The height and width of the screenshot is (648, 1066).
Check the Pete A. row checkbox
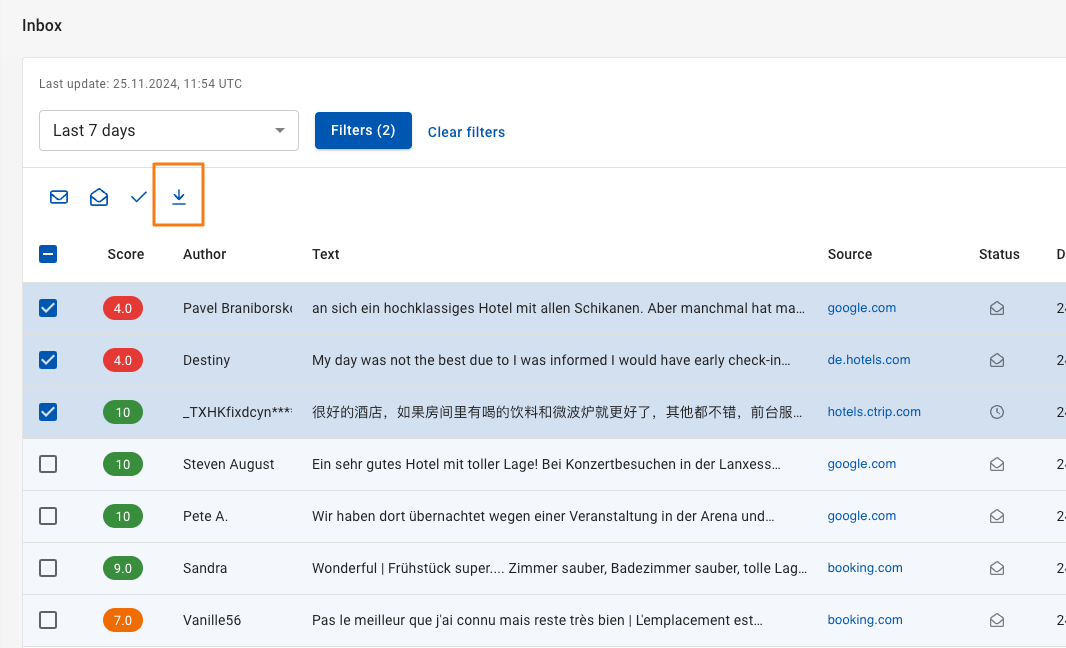(48, 516)
